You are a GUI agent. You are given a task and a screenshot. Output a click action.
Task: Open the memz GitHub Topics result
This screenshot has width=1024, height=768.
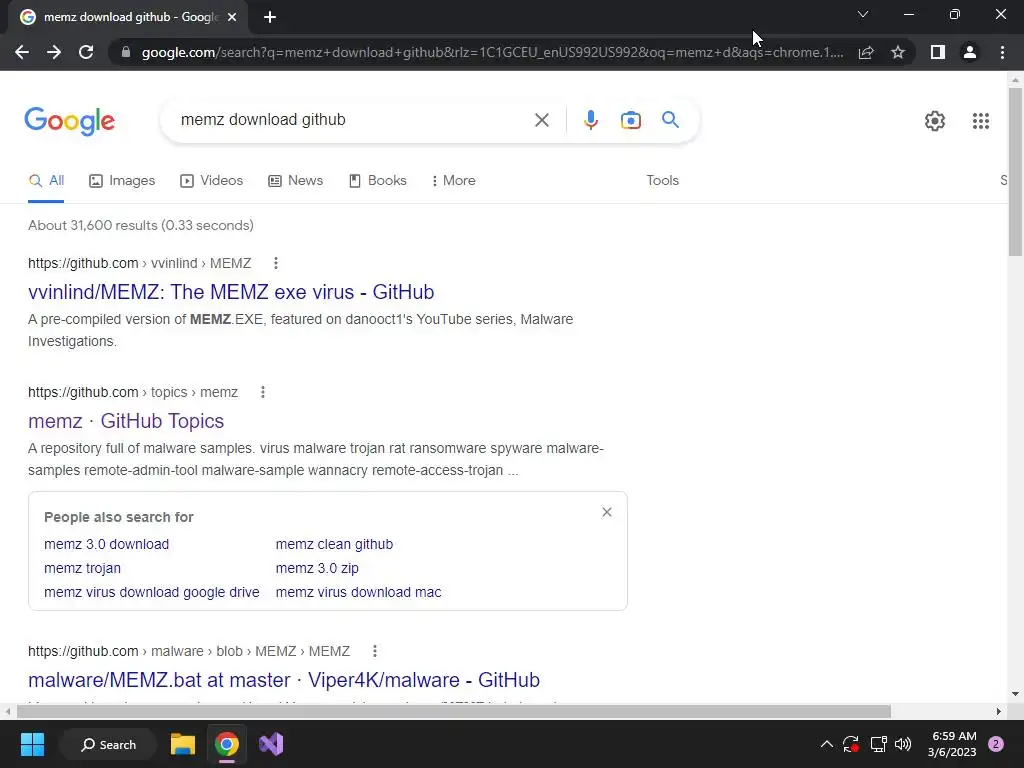(126, 421)
